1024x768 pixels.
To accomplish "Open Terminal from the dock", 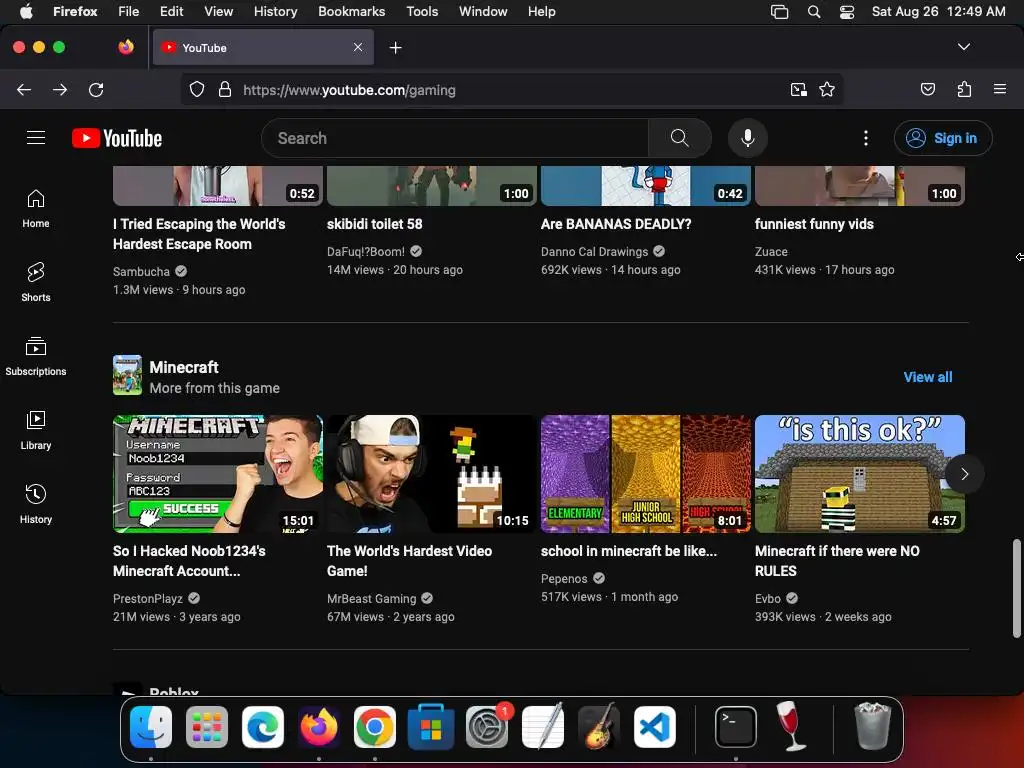I will click(x=736, y=727).
